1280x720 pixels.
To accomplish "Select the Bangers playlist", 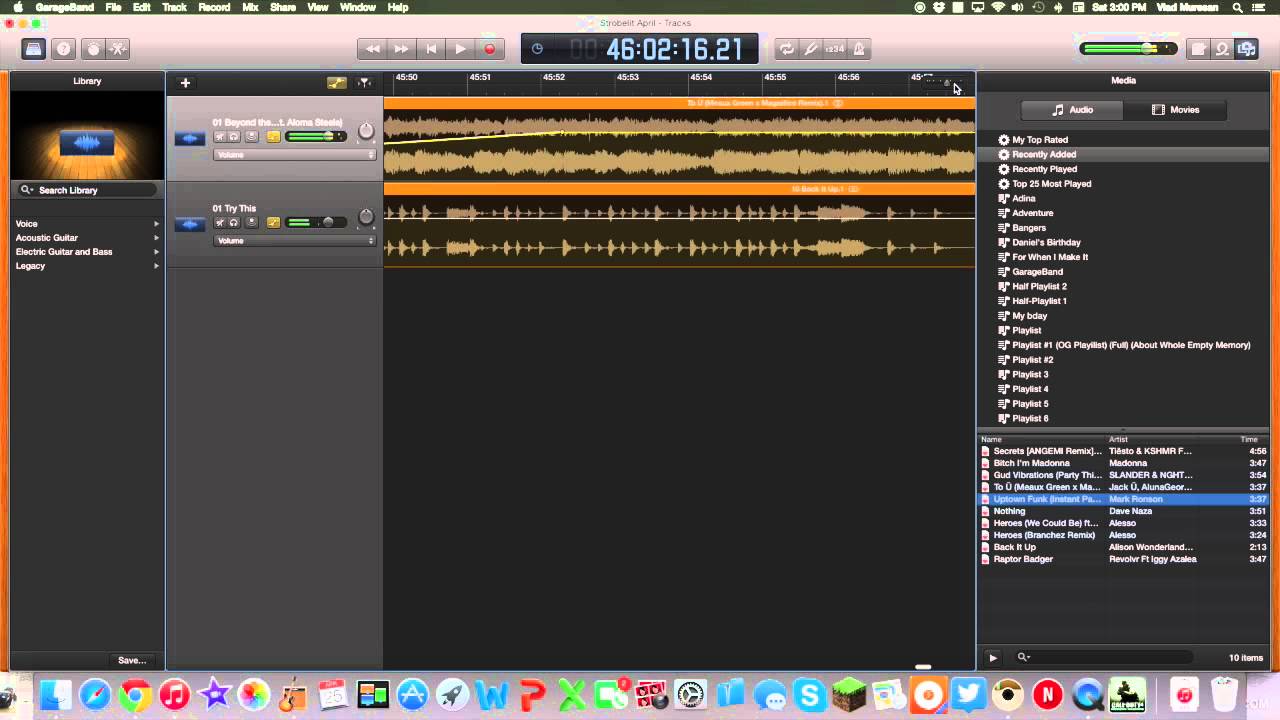I will pyautogui.click(x=1123, y=228).
